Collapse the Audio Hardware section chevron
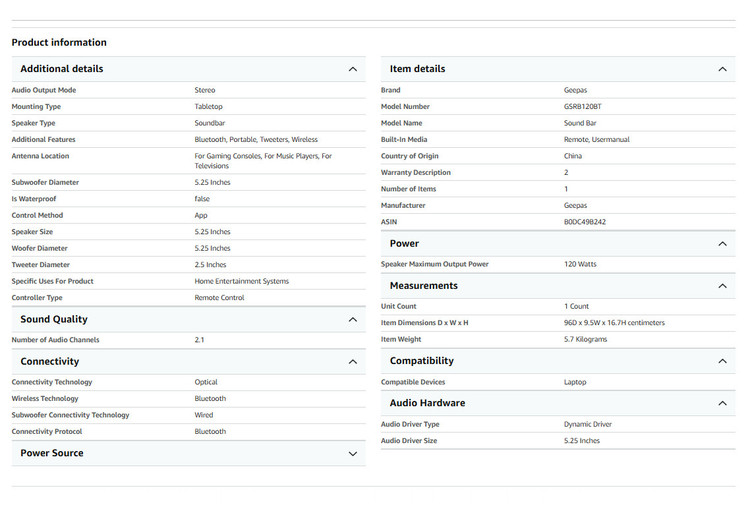Screen dimensions: 750x531 pos(722,403)
